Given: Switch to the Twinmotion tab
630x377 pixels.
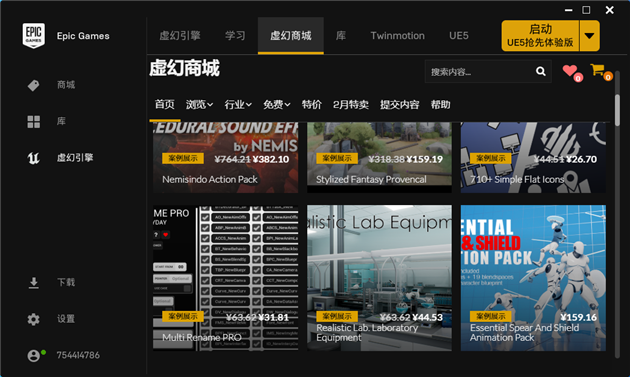Looking at the screenshot, I should click(397, 36).
